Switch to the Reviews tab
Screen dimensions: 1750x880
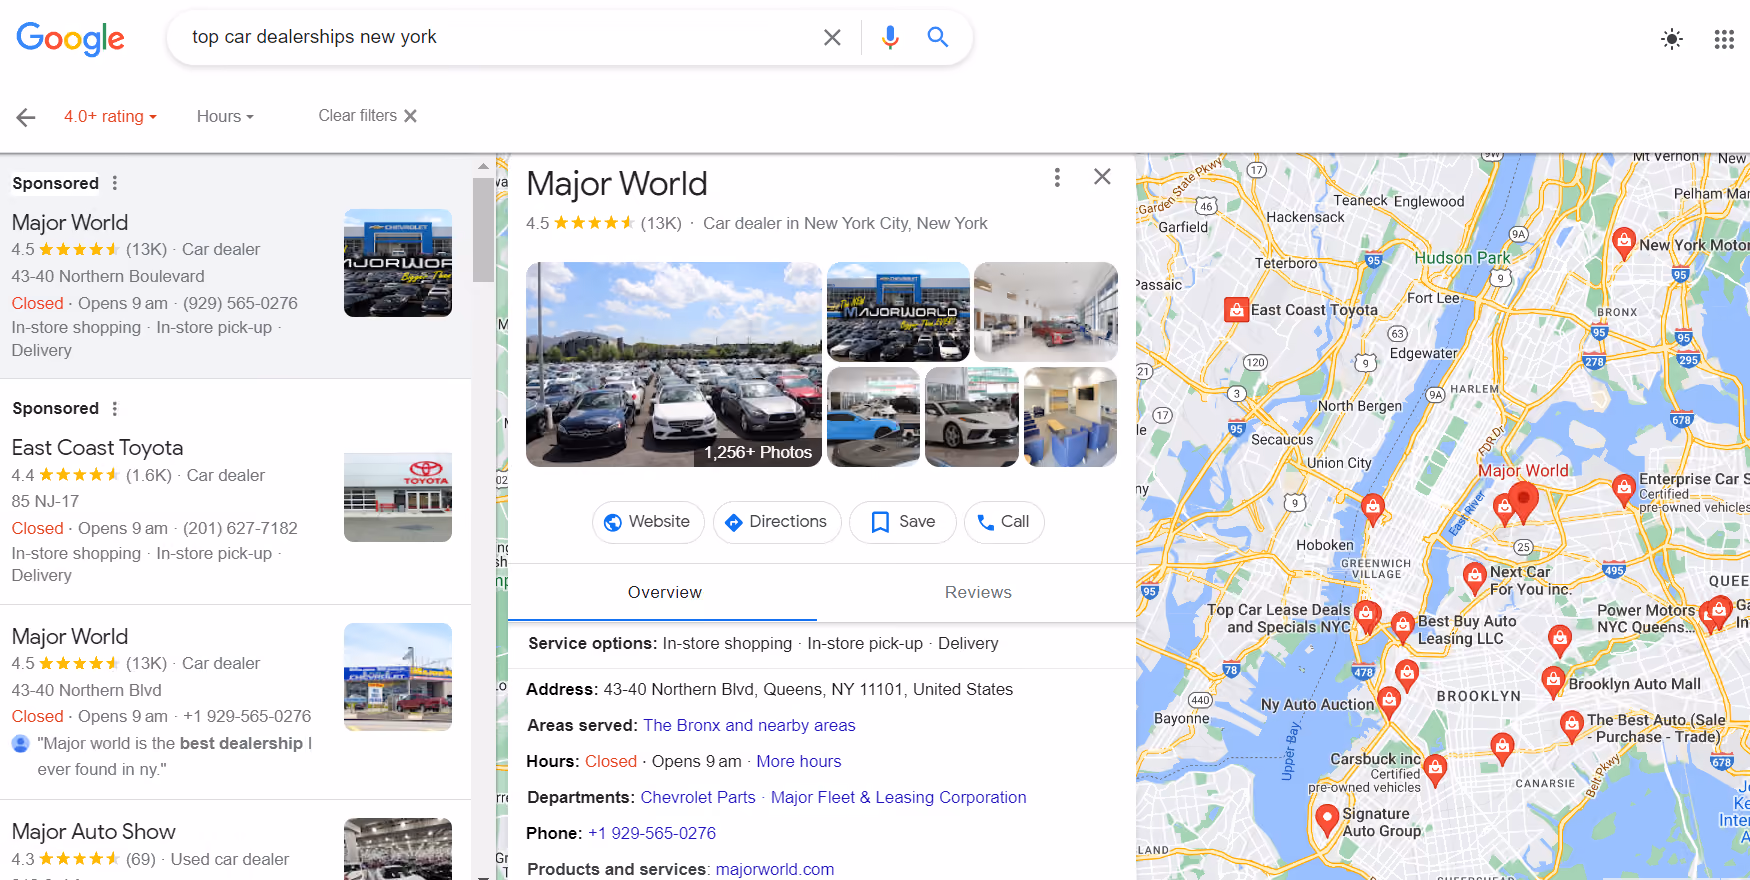[978, 592]
